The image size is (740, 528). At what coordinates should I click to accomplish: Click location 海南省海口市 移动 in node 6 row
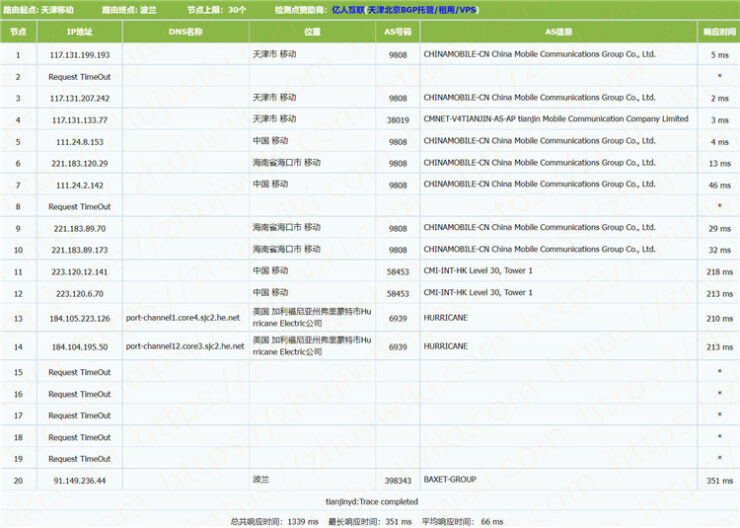pyautogui.click(x=286, y=163)
